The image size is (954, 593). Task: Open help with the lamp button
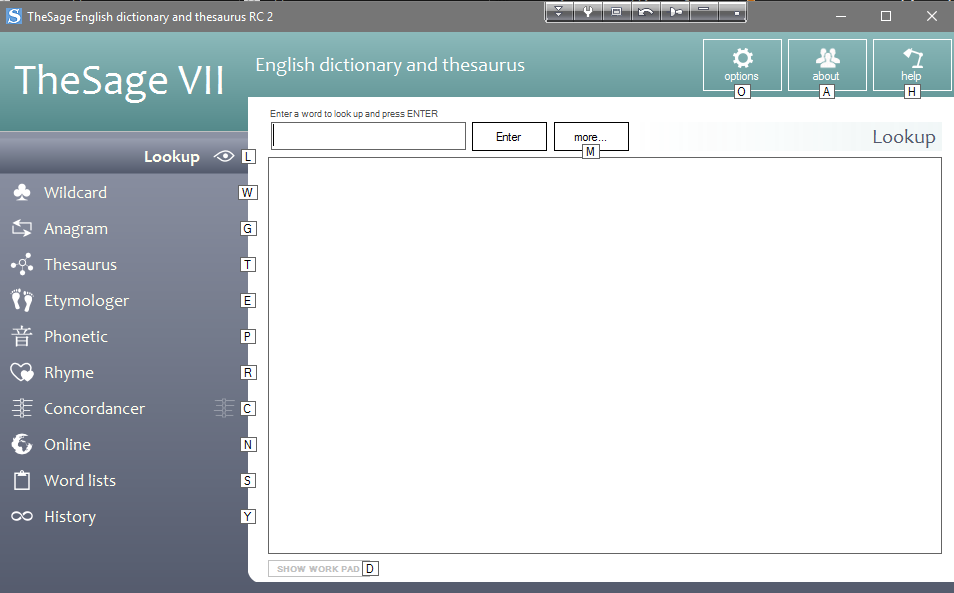[x=911, y=65]
